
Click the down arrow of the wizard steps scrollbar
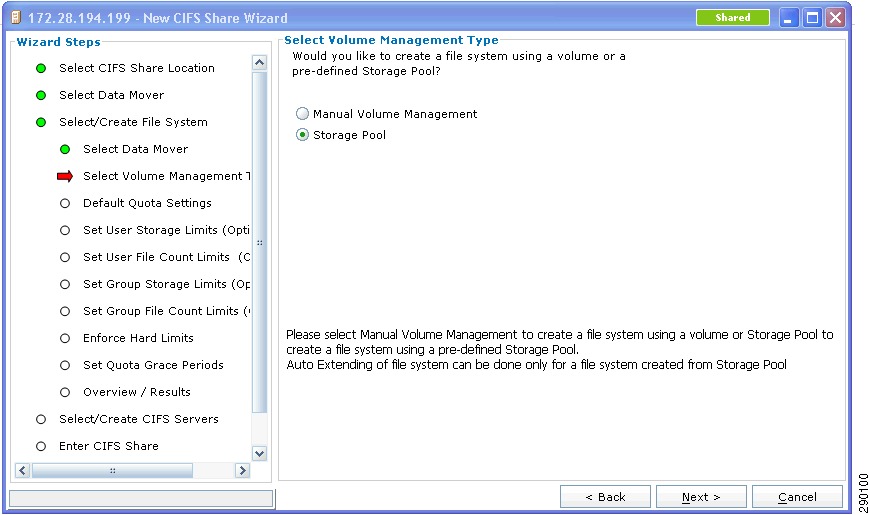pyautogui.click(x=259, y=453)
